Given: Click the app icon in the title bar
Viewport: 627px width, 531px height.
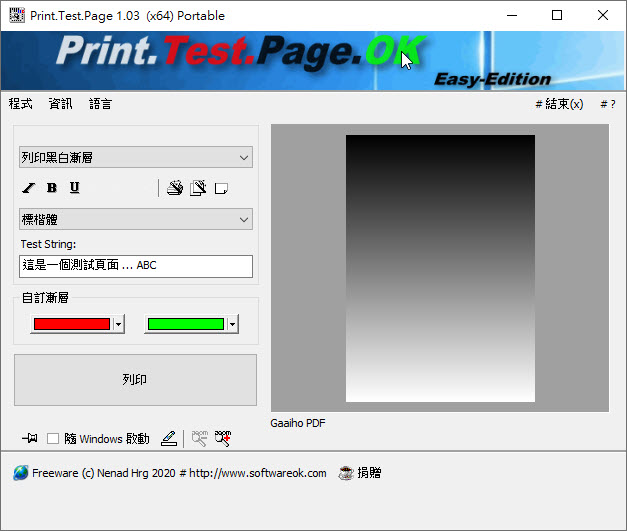Looking at the screenshot, I should [x=17, y=15].
